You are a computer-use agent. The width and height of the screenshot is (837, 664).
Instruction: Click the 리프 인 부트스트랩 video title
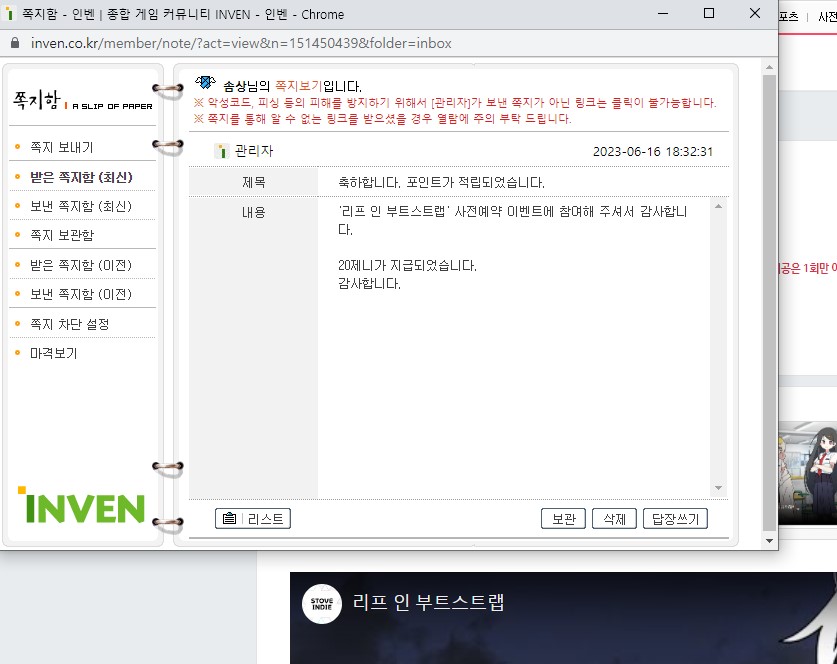[428, 603]
